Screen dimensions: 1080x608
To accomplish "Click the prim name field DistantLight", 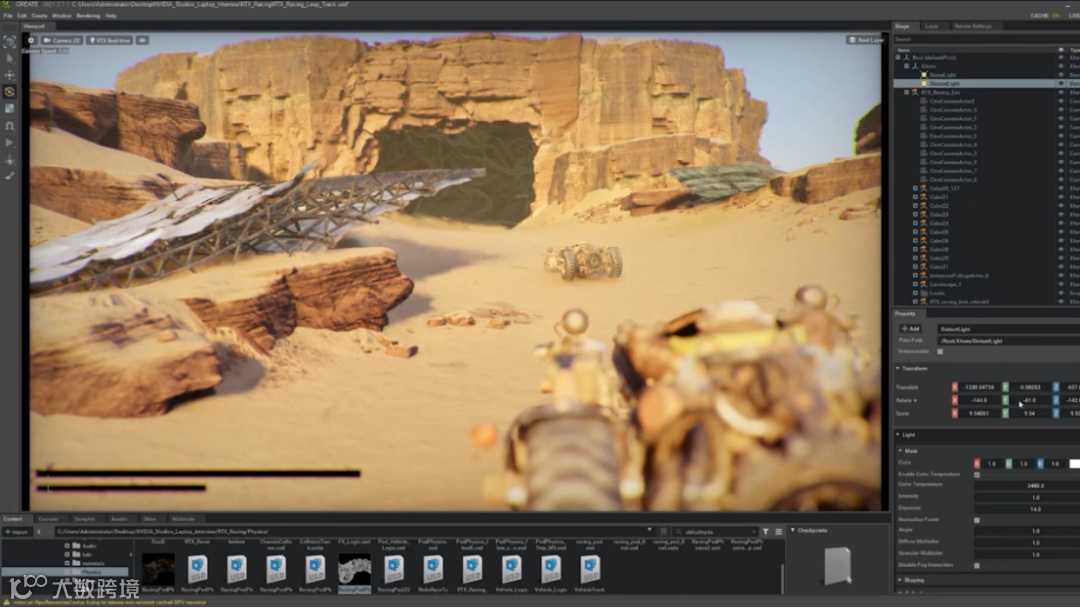I will coord(1008,329).
